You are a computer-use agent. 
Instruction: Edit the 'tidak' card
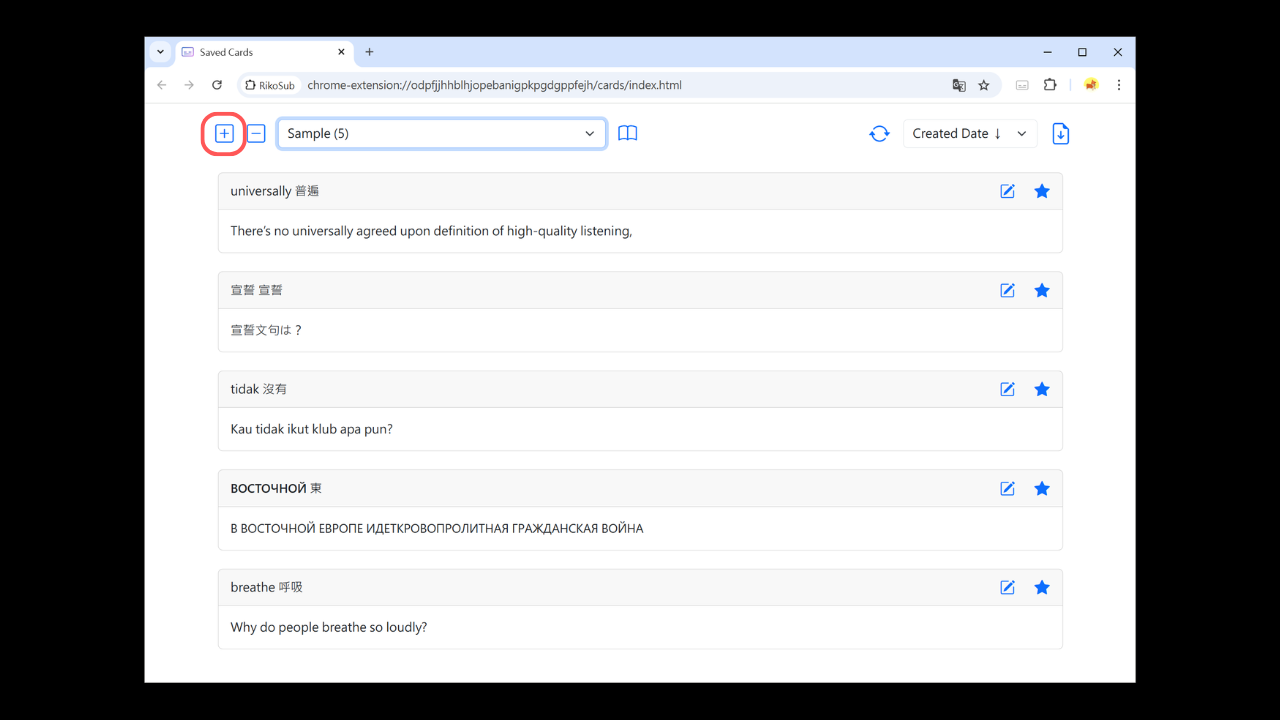click(x=1007, y=389)
